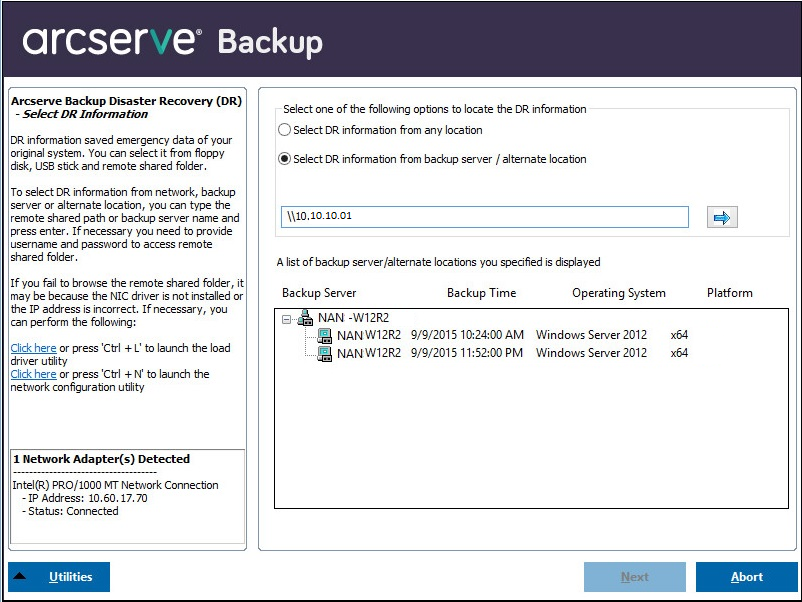
Task: Click the Operating System column header
Action: tap(618, 293)
